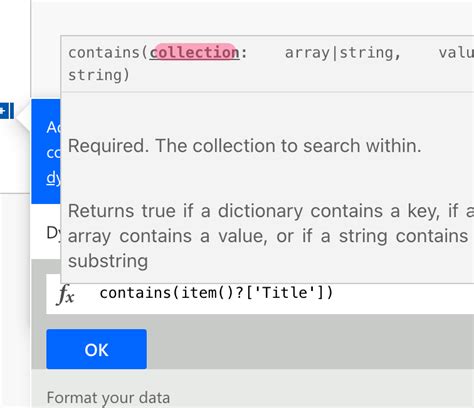The height and width of the screenshot is (408, 474).
Task: Select the highlighted collection parameter in tooltip
Action: pyautogui.click(x=195, y=53)
